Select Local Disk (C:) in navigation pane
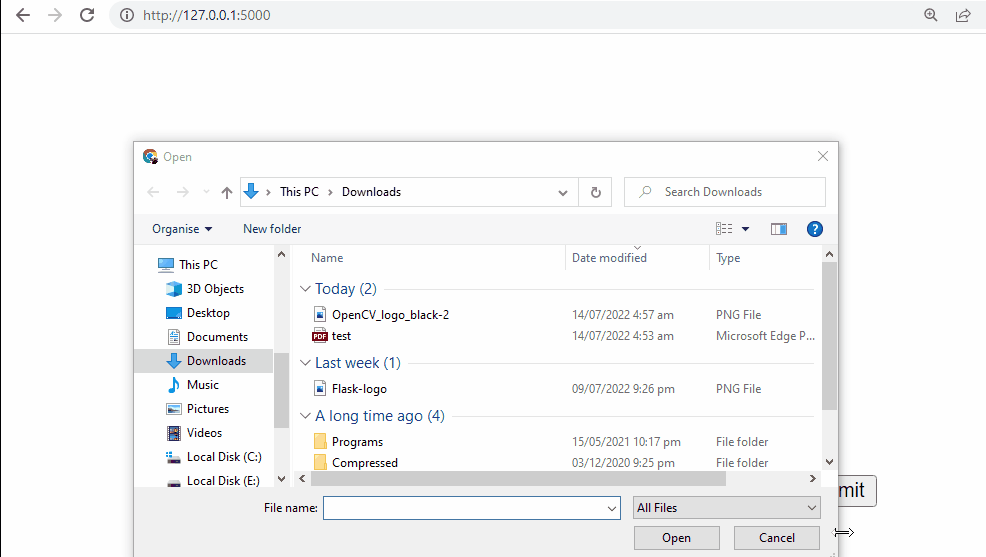This screenshot has height=557, width=986. (224, 456)
